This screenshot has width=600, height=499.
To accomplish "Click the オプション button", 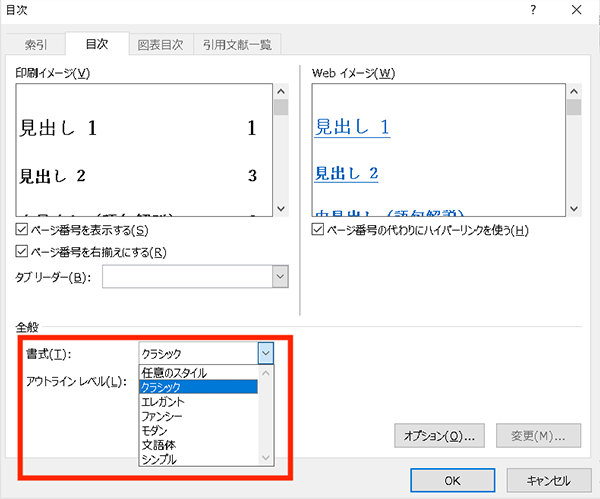I will point(440,436).
